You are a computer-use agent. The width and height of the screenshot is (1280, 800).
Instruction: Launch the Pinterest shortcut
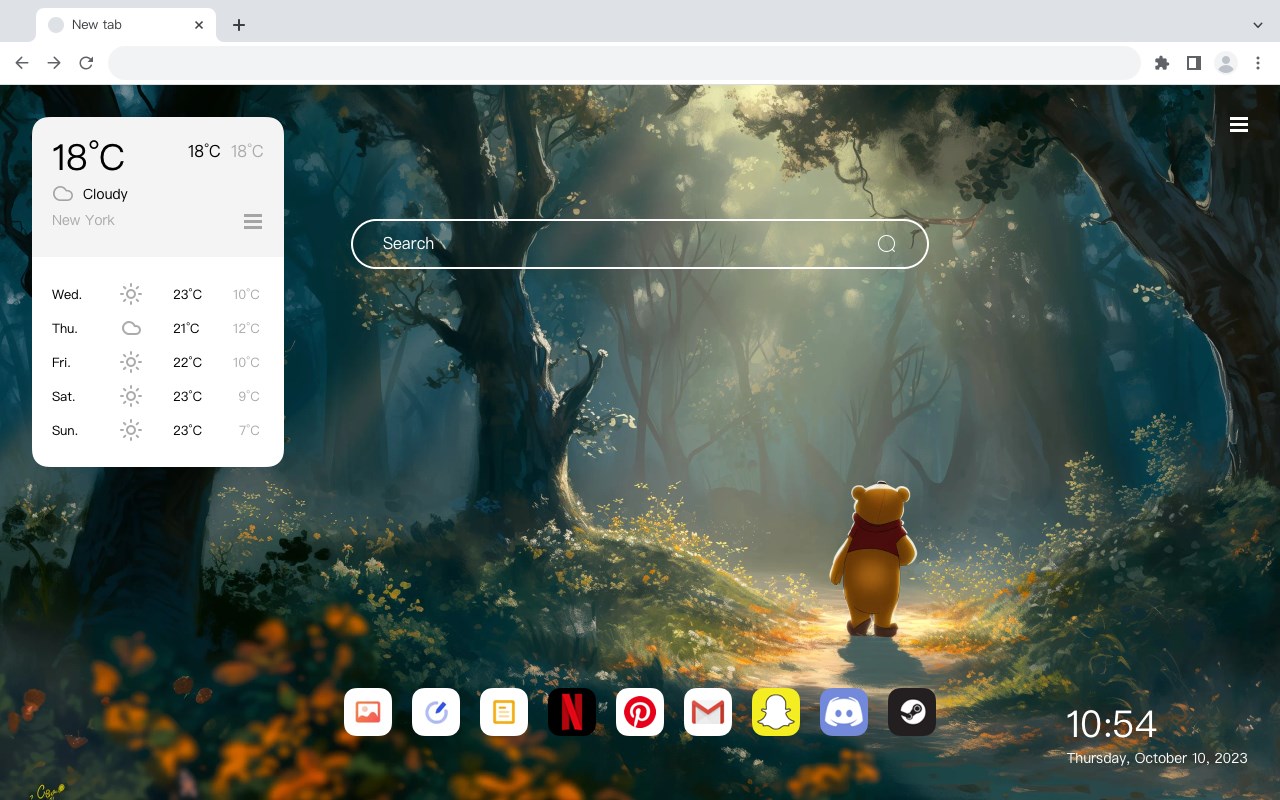[640, 712]
